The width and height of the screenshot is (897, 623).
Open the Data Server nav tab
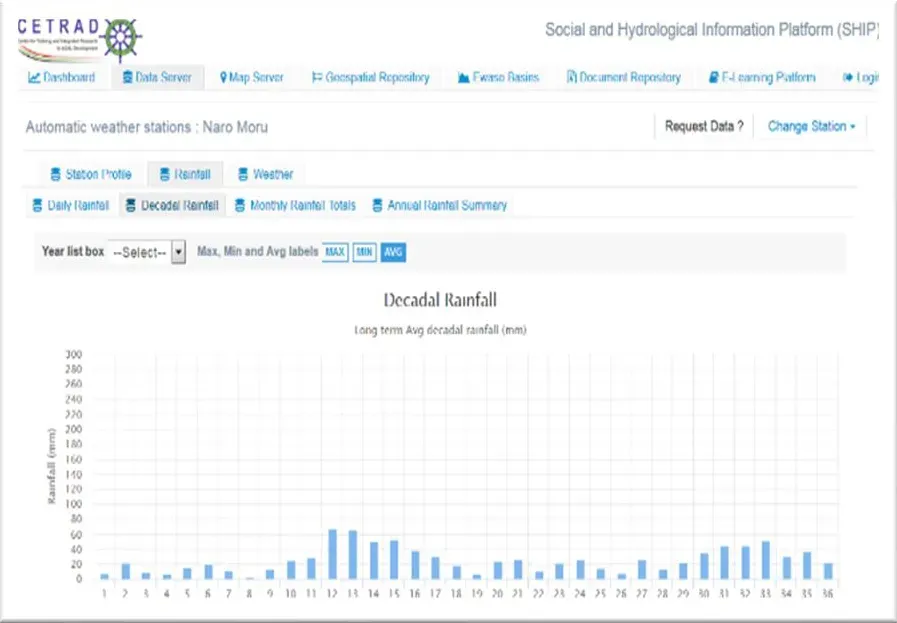(157, 78)
